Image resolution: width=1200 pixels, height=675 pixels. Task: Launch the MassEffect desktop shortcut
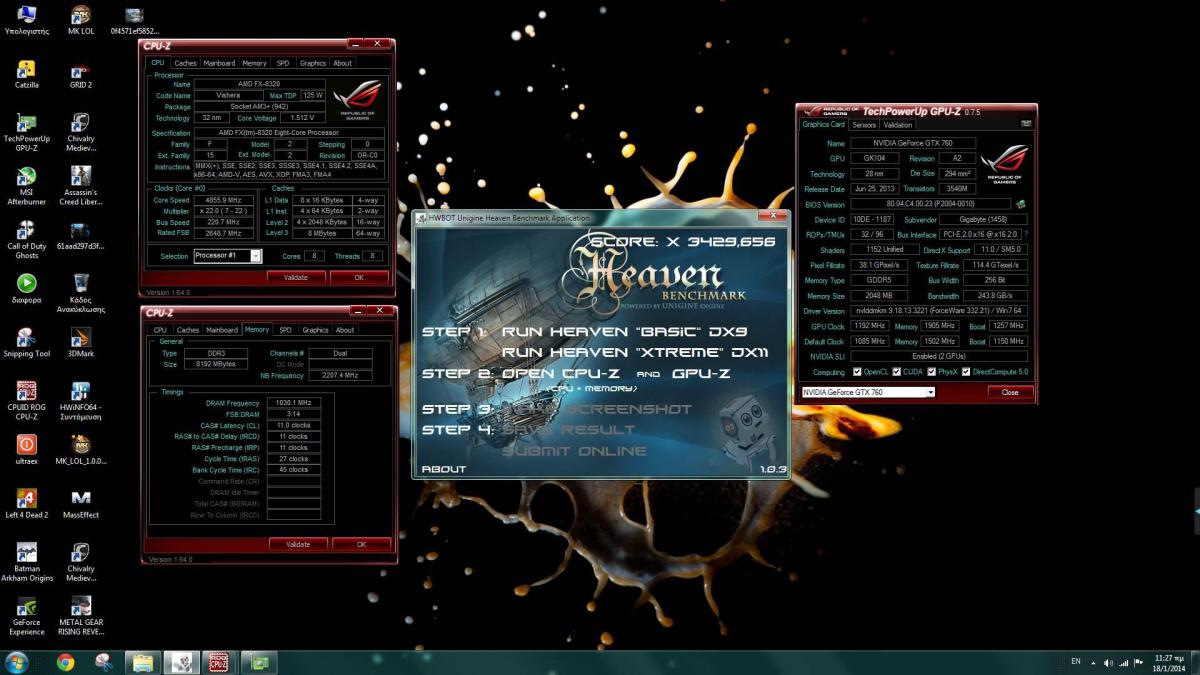80,503
